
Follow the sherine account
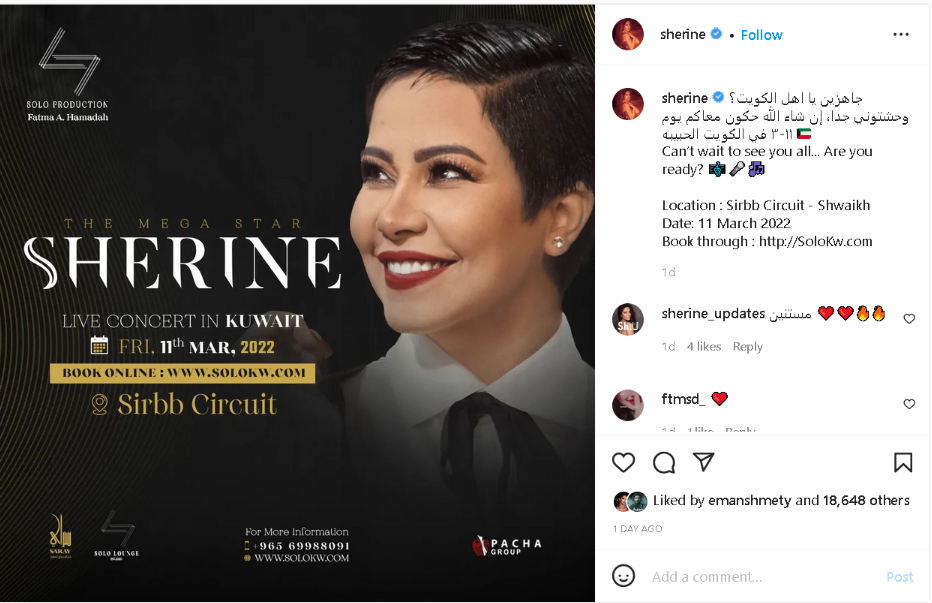[x=761, y=35]
